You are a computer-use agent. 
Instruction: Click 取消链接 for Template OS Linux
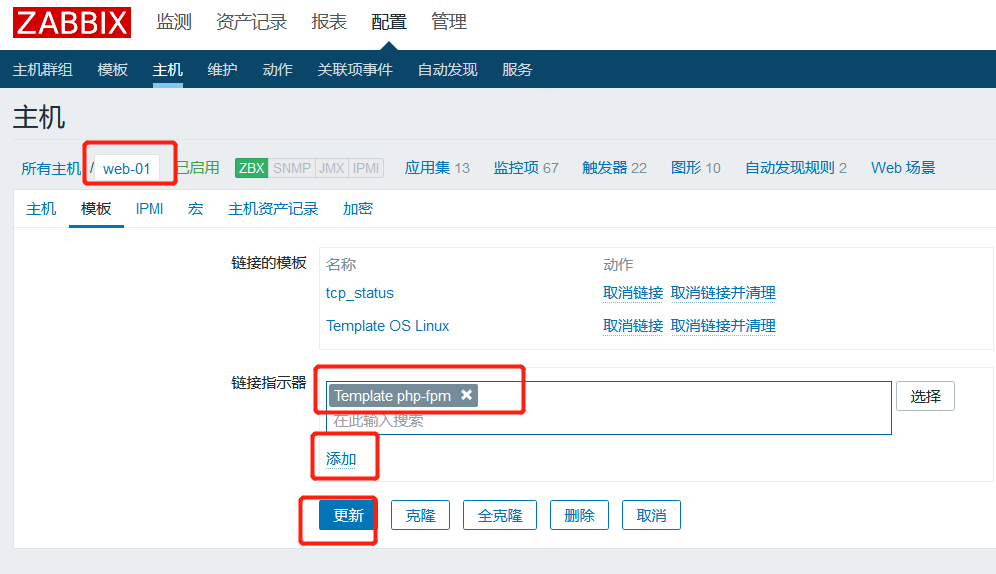click(633, 326)
